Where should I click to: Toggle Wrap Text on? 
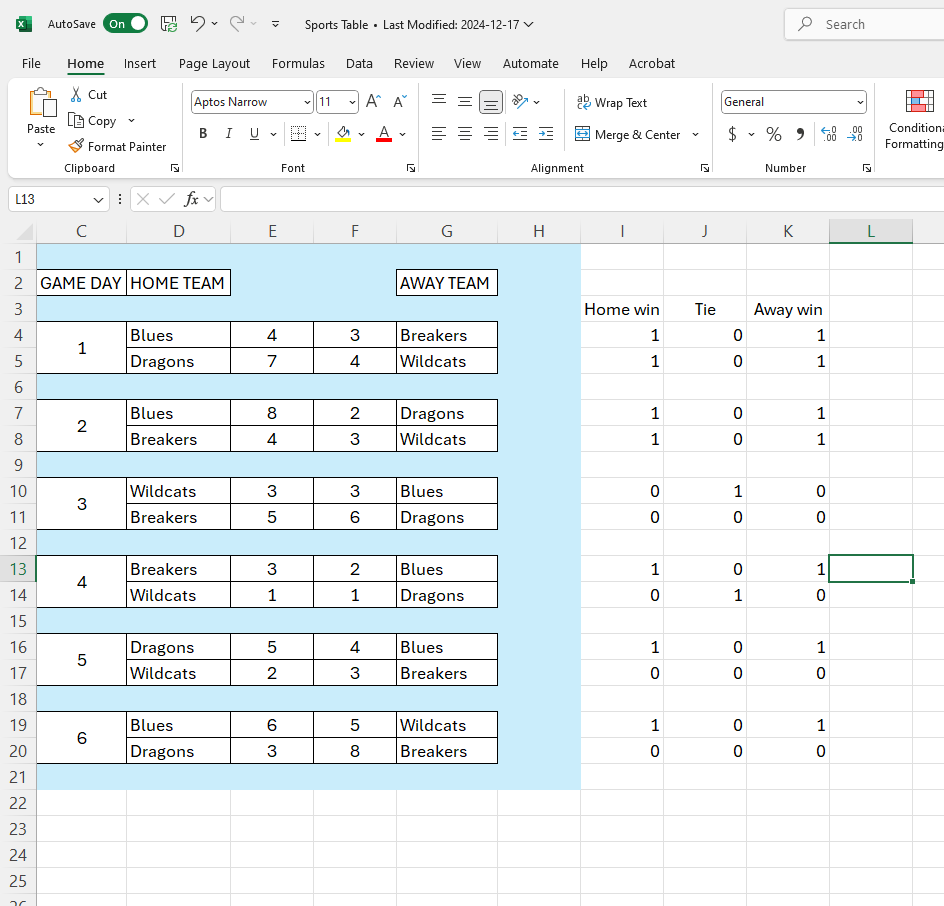611,102
